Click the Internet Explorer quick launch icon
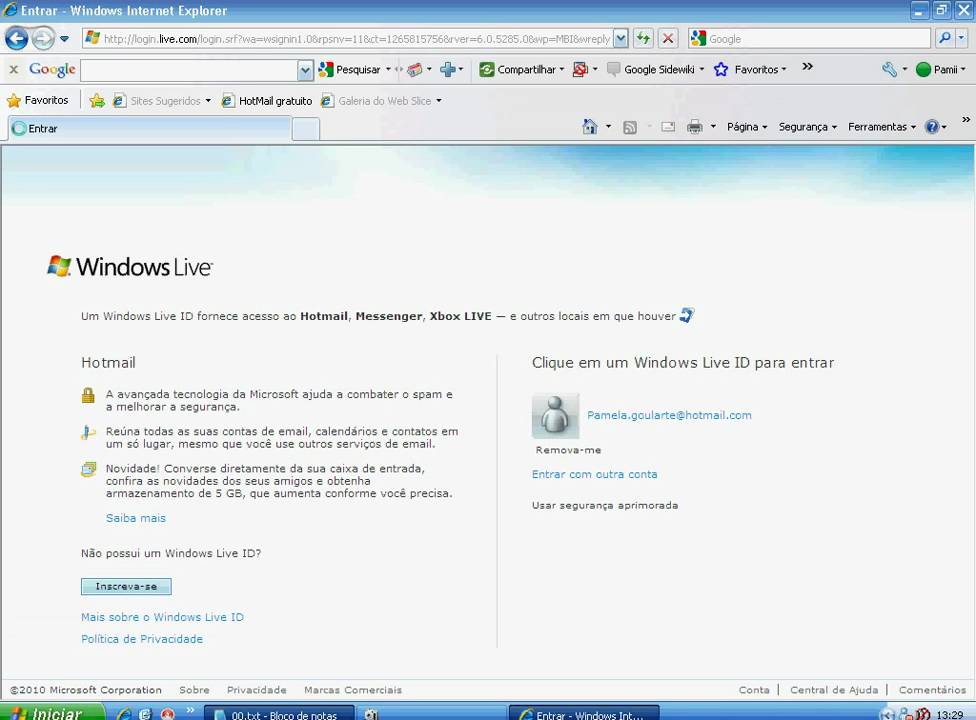976x720 pixels. pos(124,714)
